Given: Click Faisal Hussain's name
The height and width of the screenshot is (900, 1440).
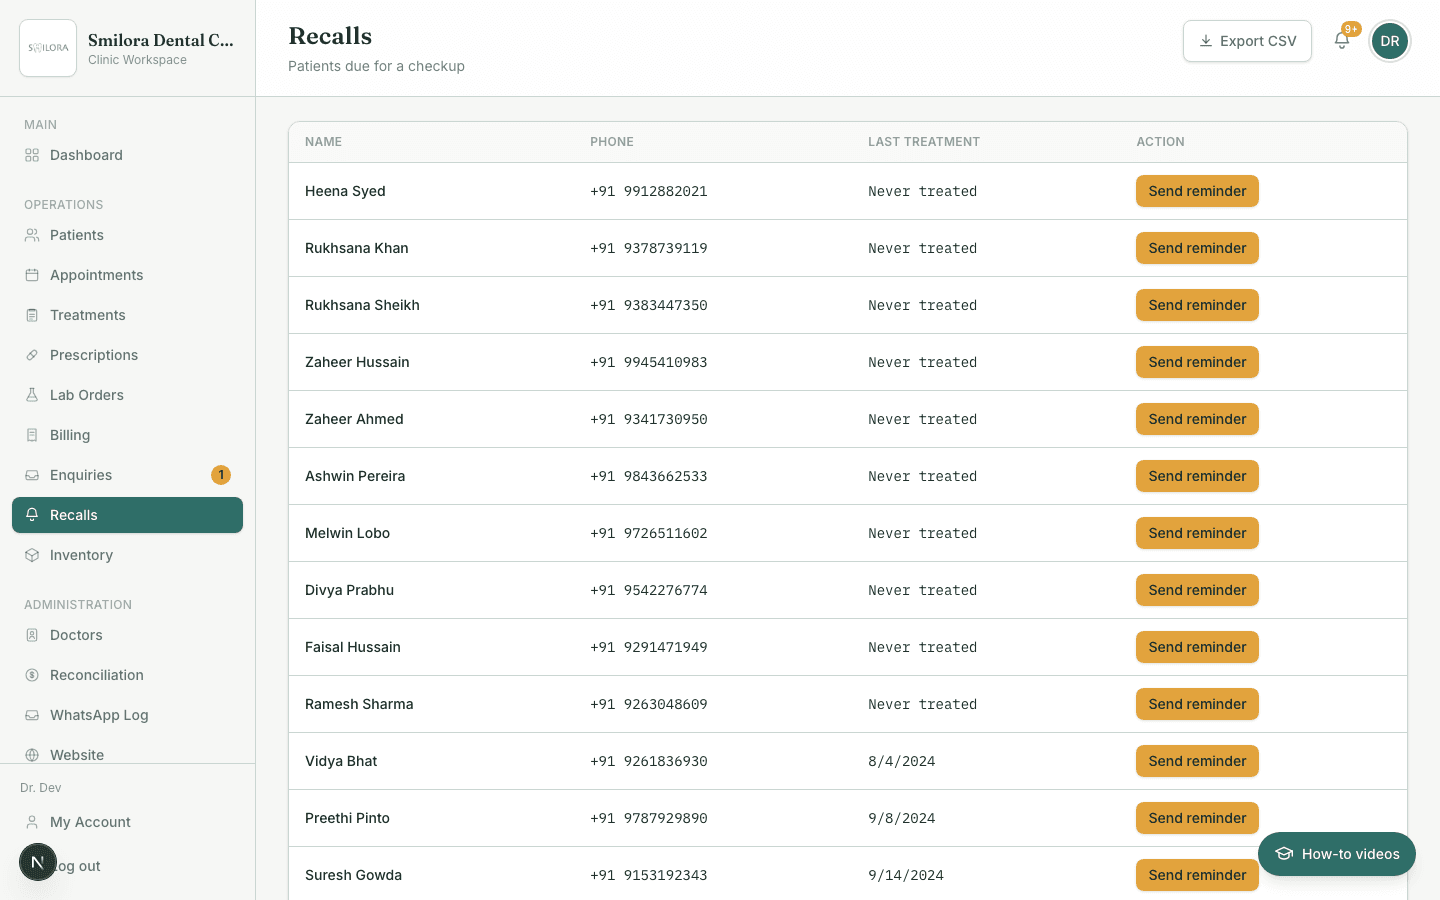Looking at the screenshot, I should click(x=353, y=647).
